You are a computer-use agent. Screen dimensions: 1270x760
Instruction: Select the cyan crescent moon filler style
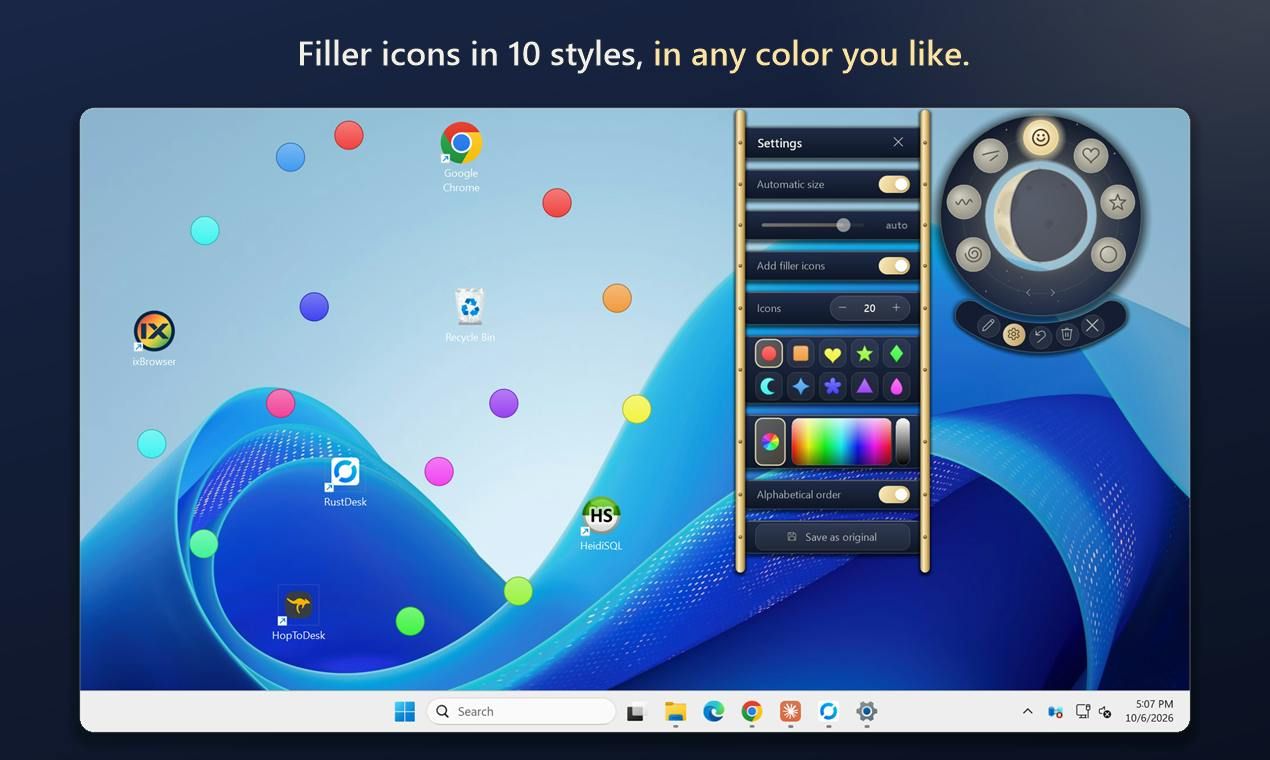(769, 386)
